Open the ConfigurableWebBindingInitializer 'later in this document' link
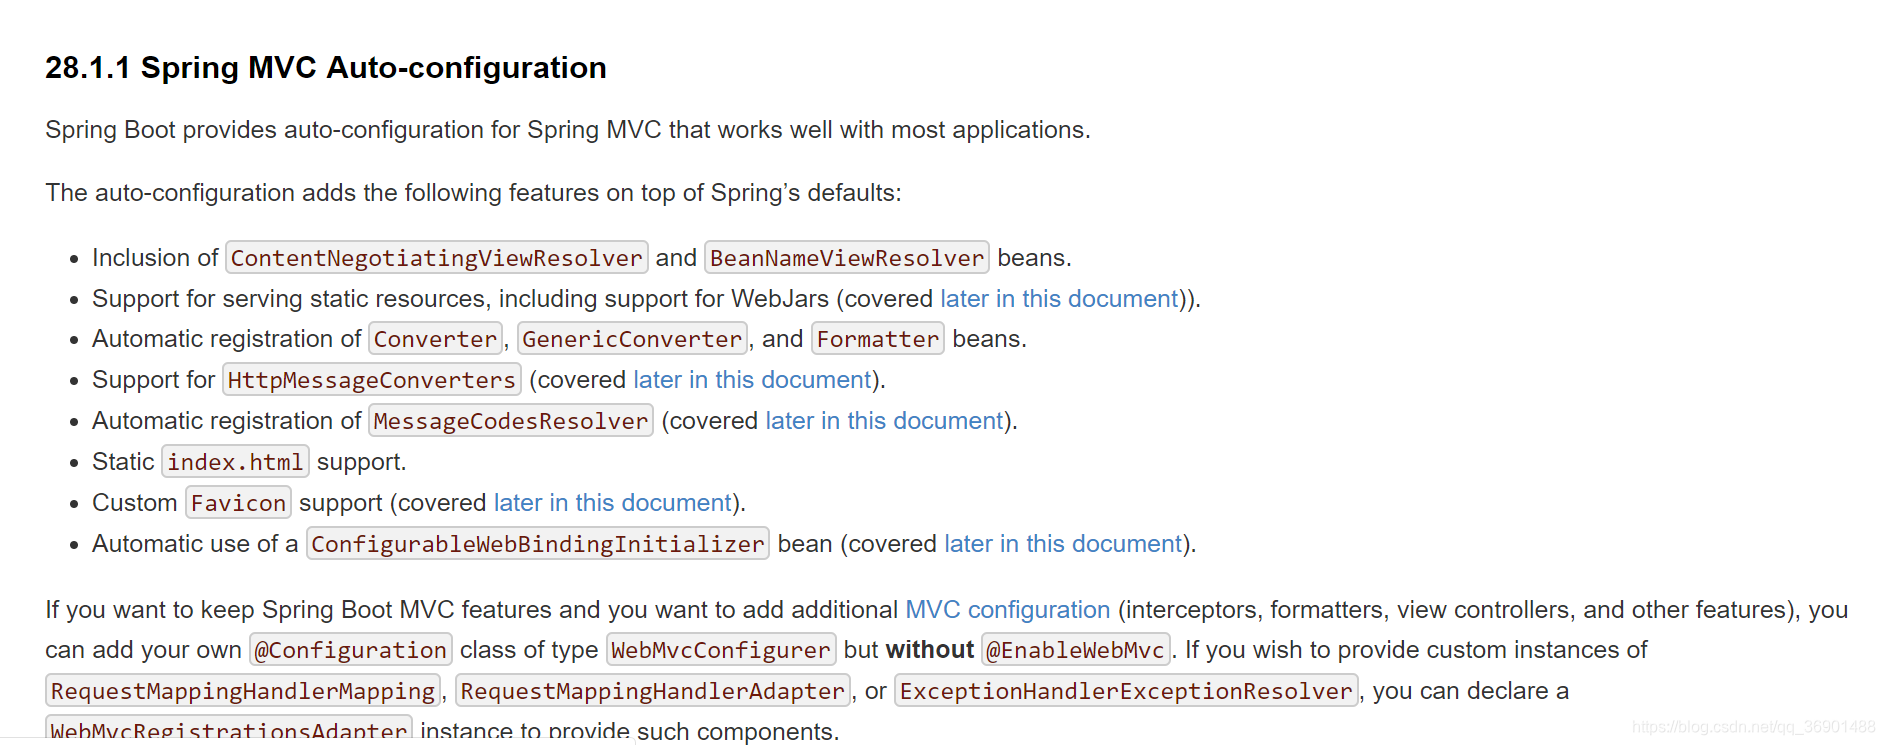This screenshot has height=745, width=1885. pyautogui.click(x=1063, y=544)
